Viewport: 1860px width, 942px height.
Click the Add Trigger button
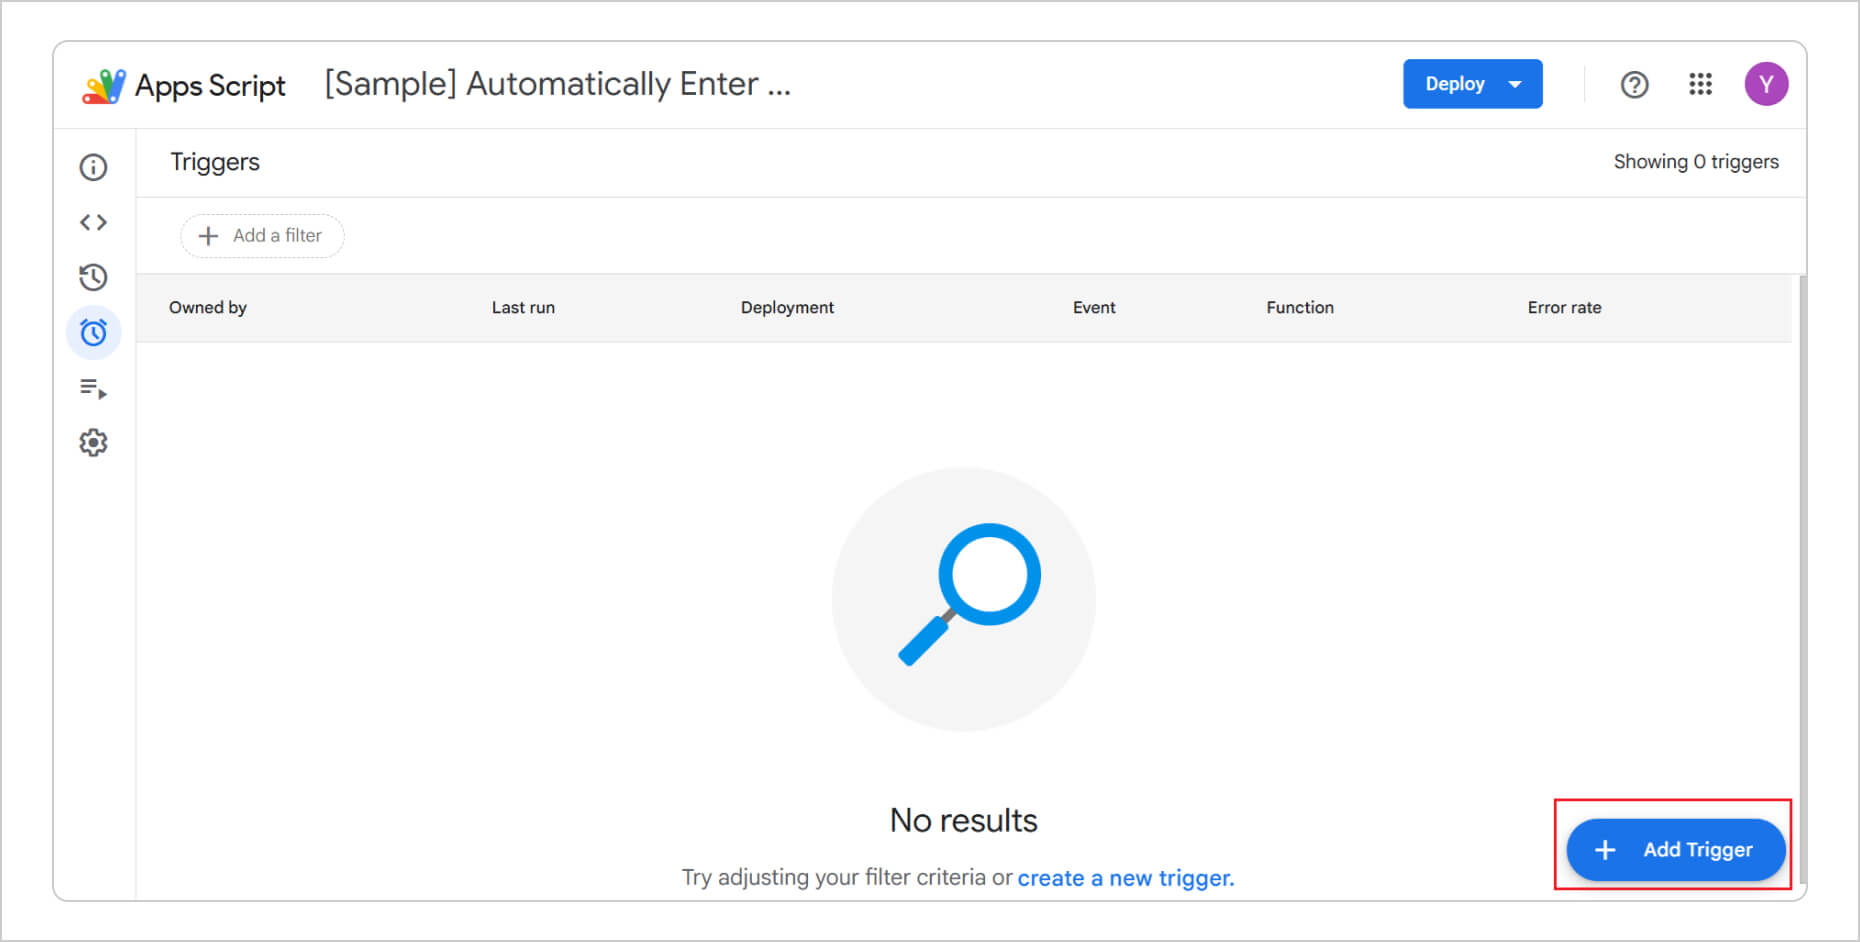pyautogui.click(x=1675, y=850)
